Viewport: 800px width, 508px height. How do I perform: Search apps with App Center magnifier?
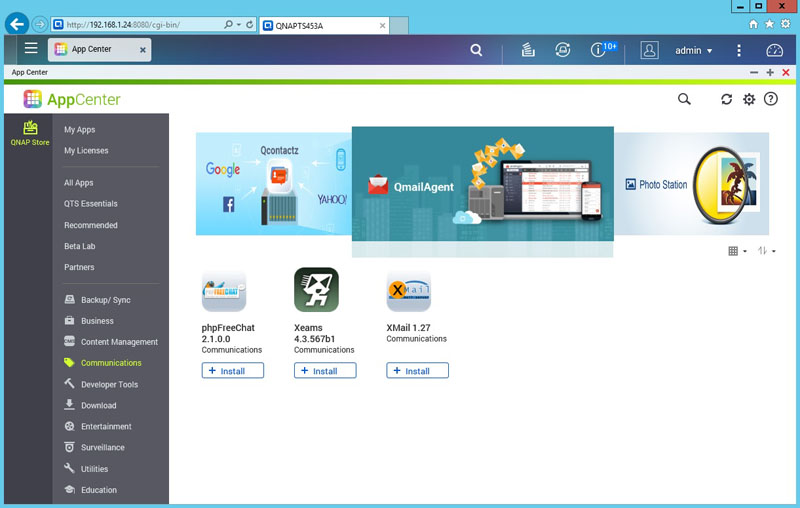[684, 99]
